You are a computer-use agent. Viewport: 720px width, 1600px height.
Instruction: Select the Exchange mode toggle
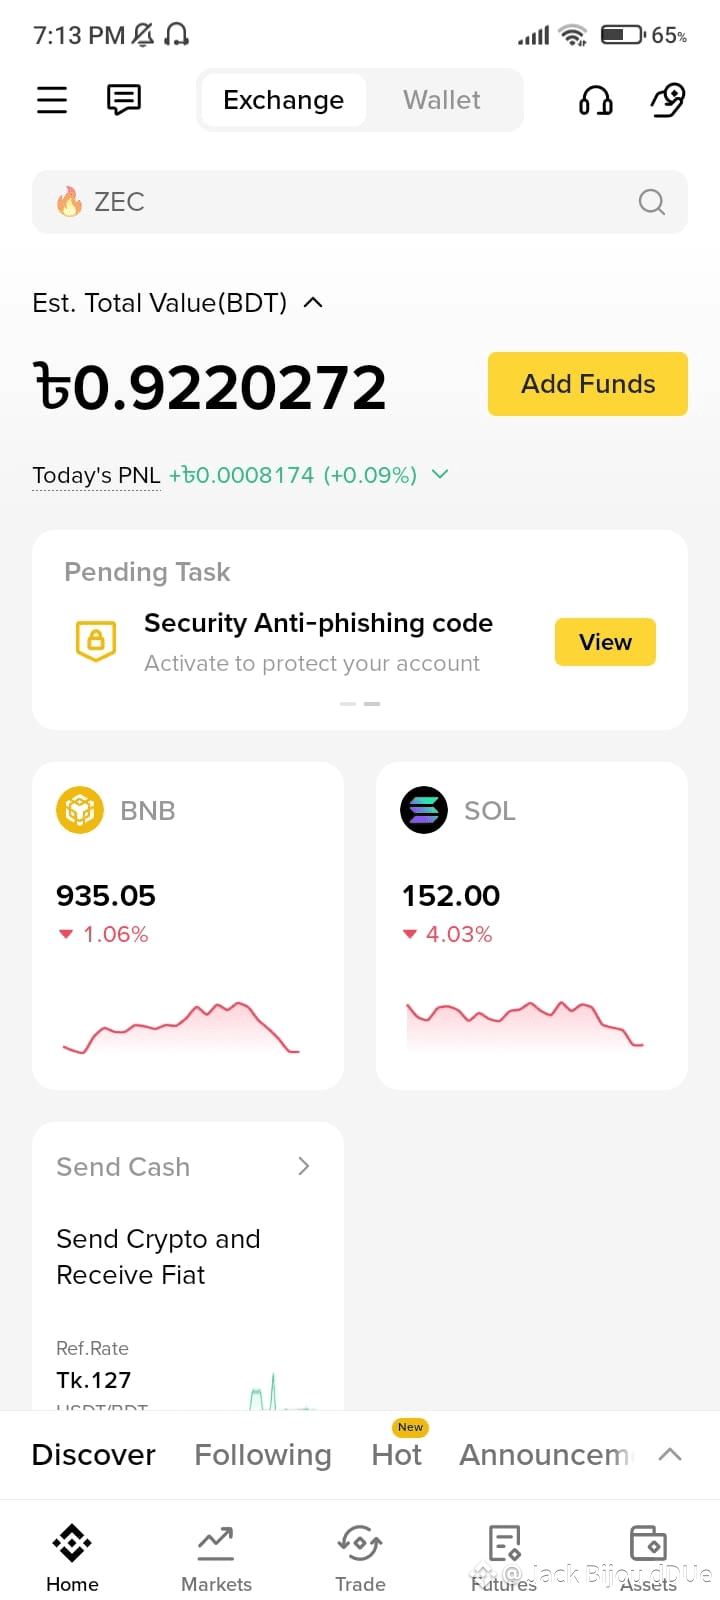(284, 100)
